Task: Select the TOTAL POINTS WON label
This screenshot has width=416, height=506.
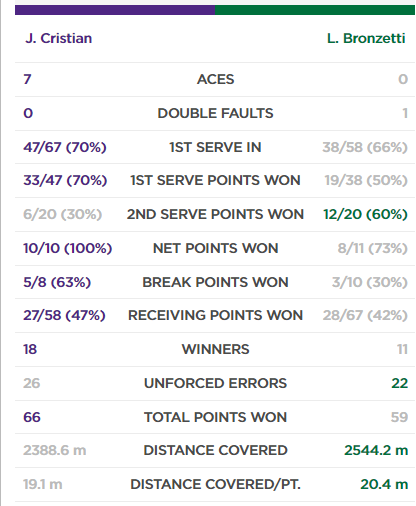Action: [215, 417]
